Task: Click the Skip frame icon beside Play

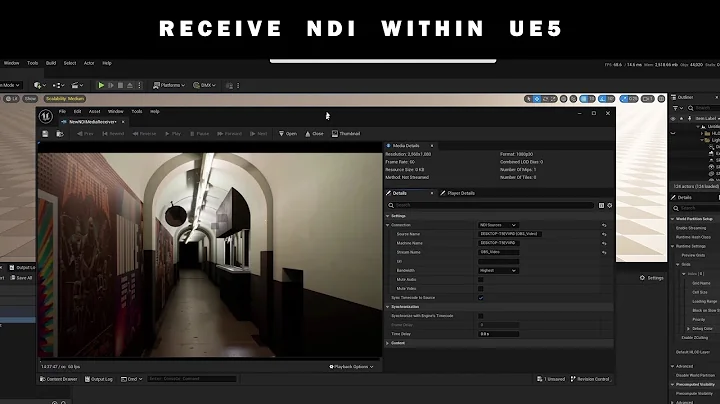Action: coord(111,85)
